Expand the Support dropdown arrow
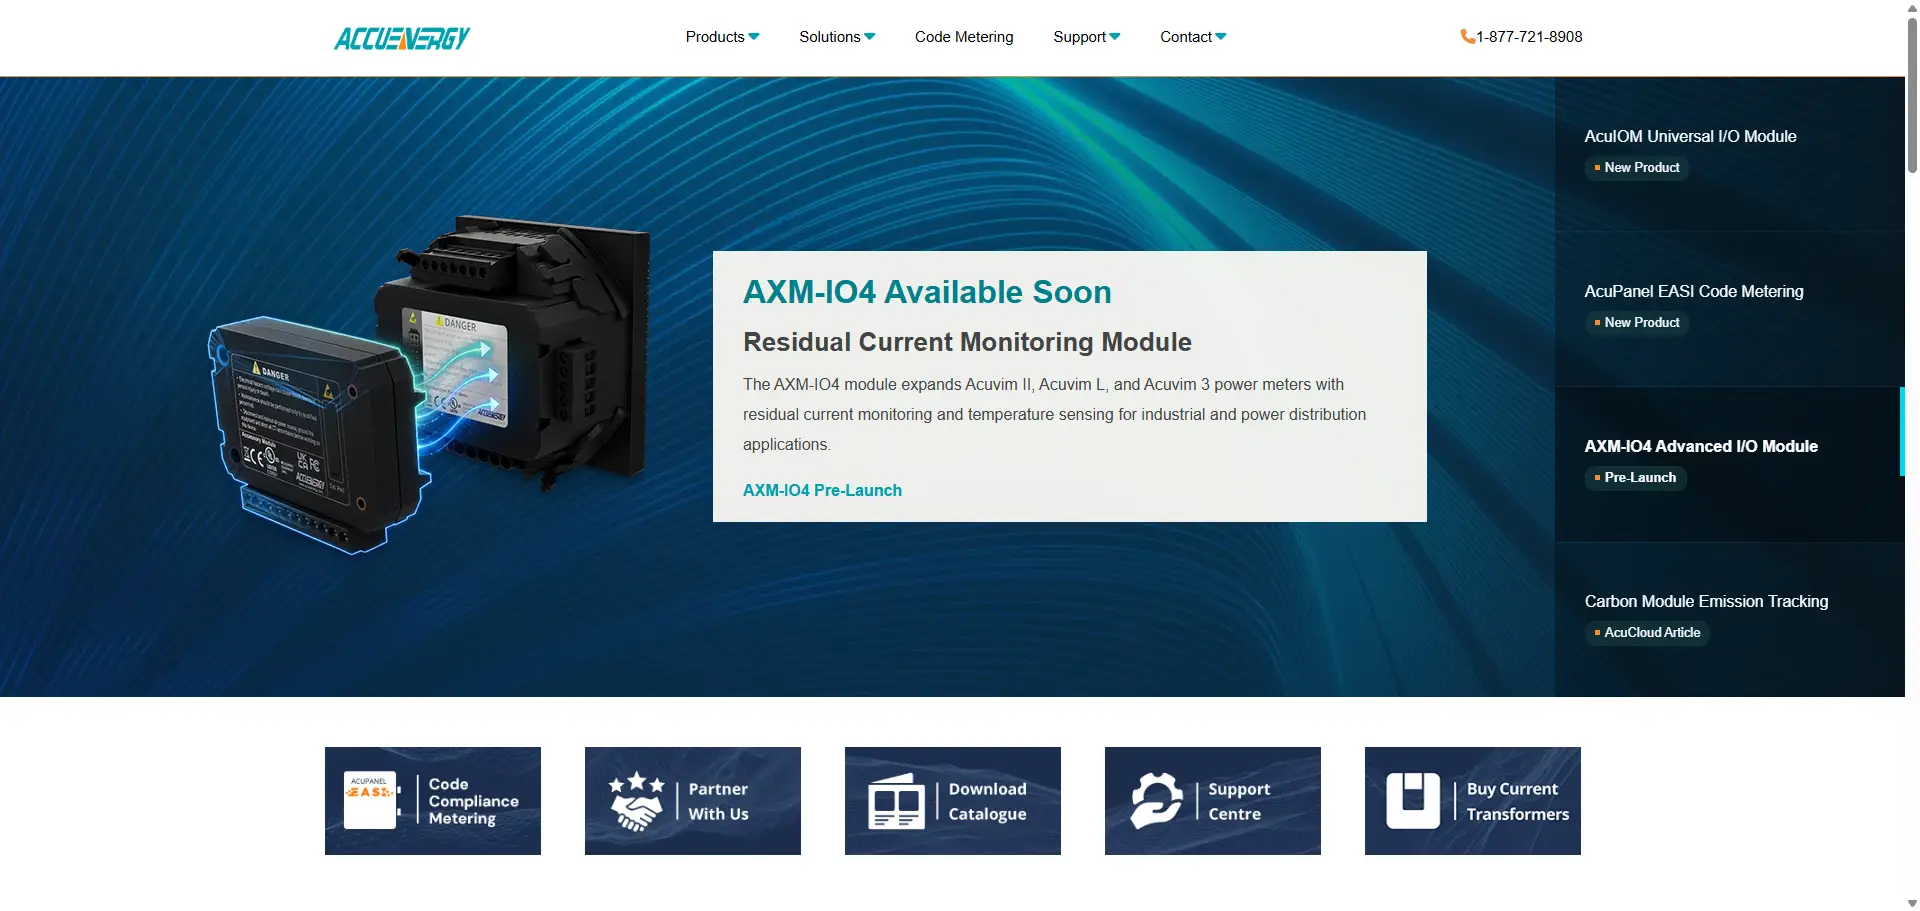This screenshot has width=1920, height=911. tap(1115, 37)
